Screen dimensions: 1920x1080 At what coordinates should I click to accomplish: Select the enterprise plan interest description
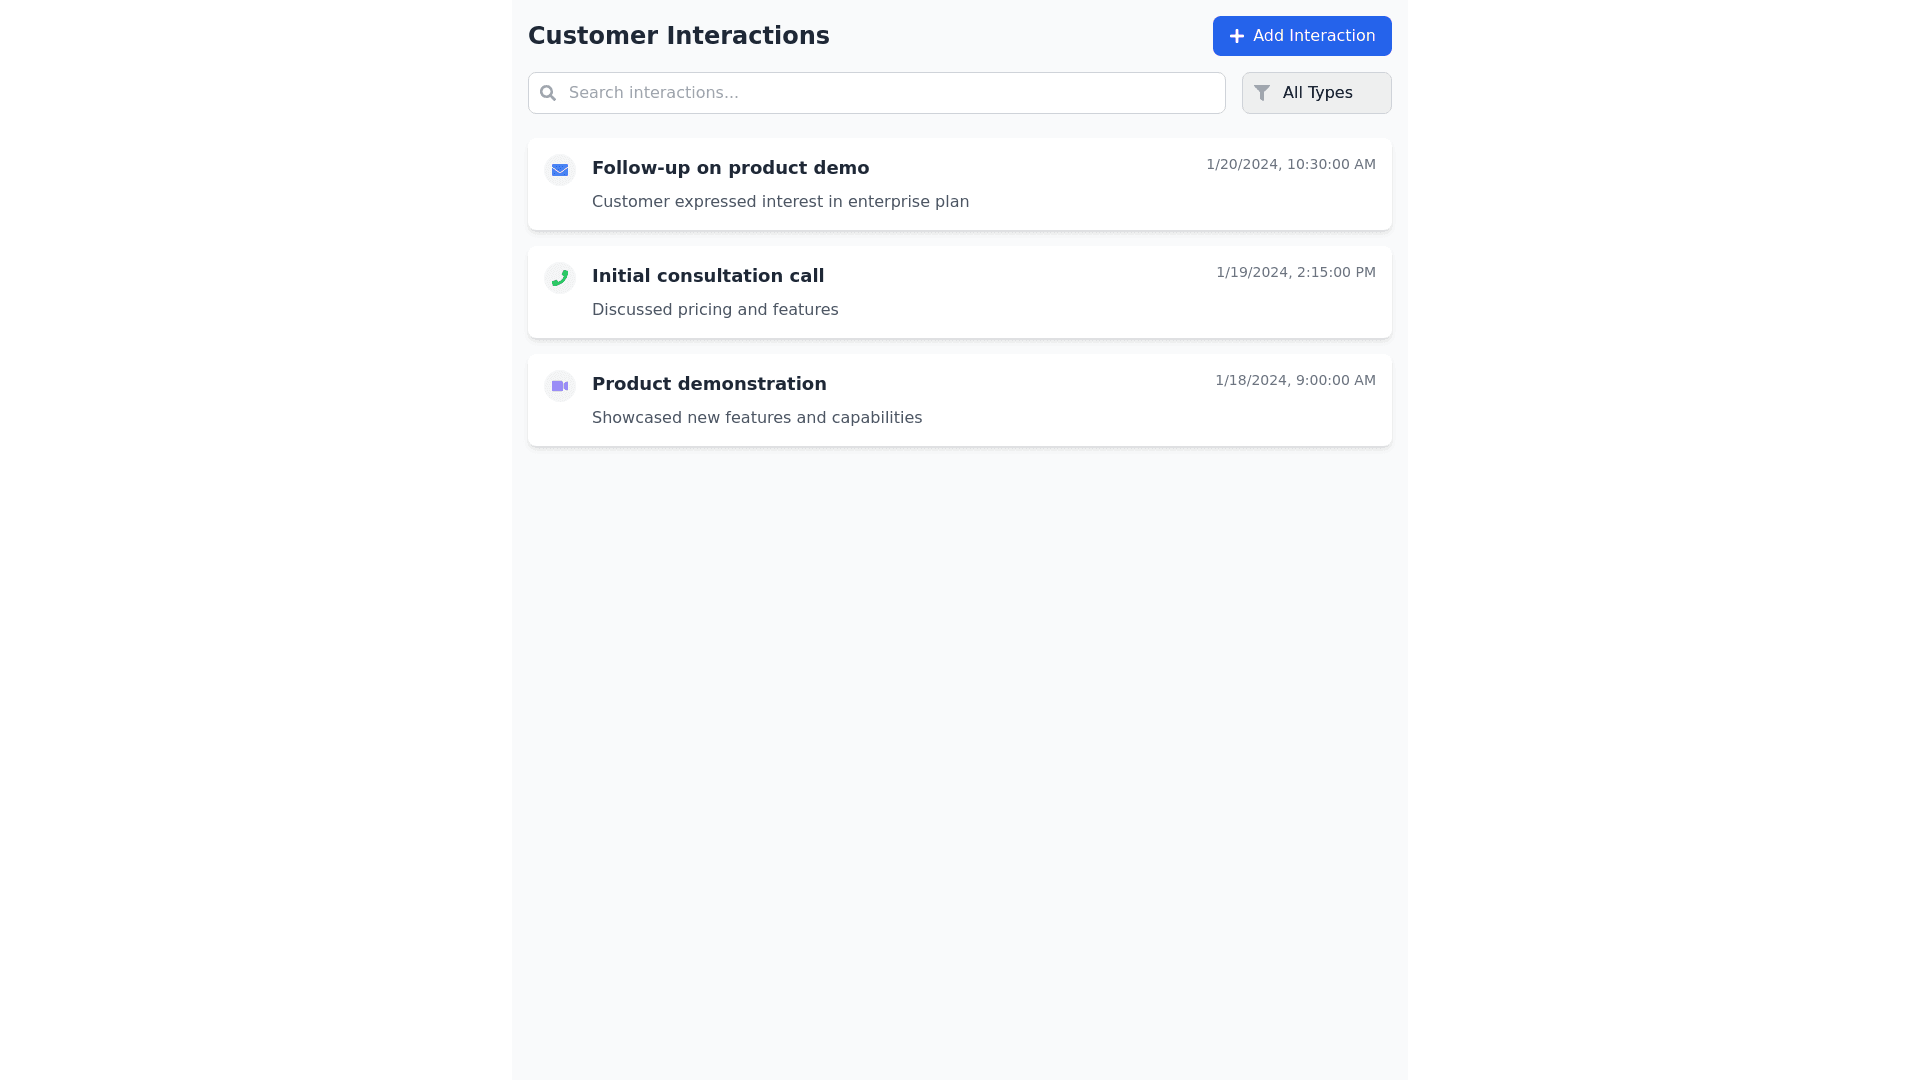click(x=780, y=202)
